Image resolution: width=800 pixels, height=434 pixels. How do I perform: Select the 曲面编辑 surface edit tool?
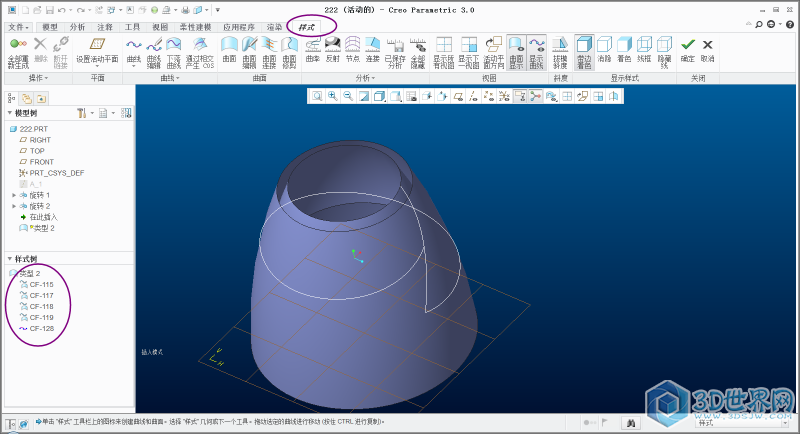[249, 53]
